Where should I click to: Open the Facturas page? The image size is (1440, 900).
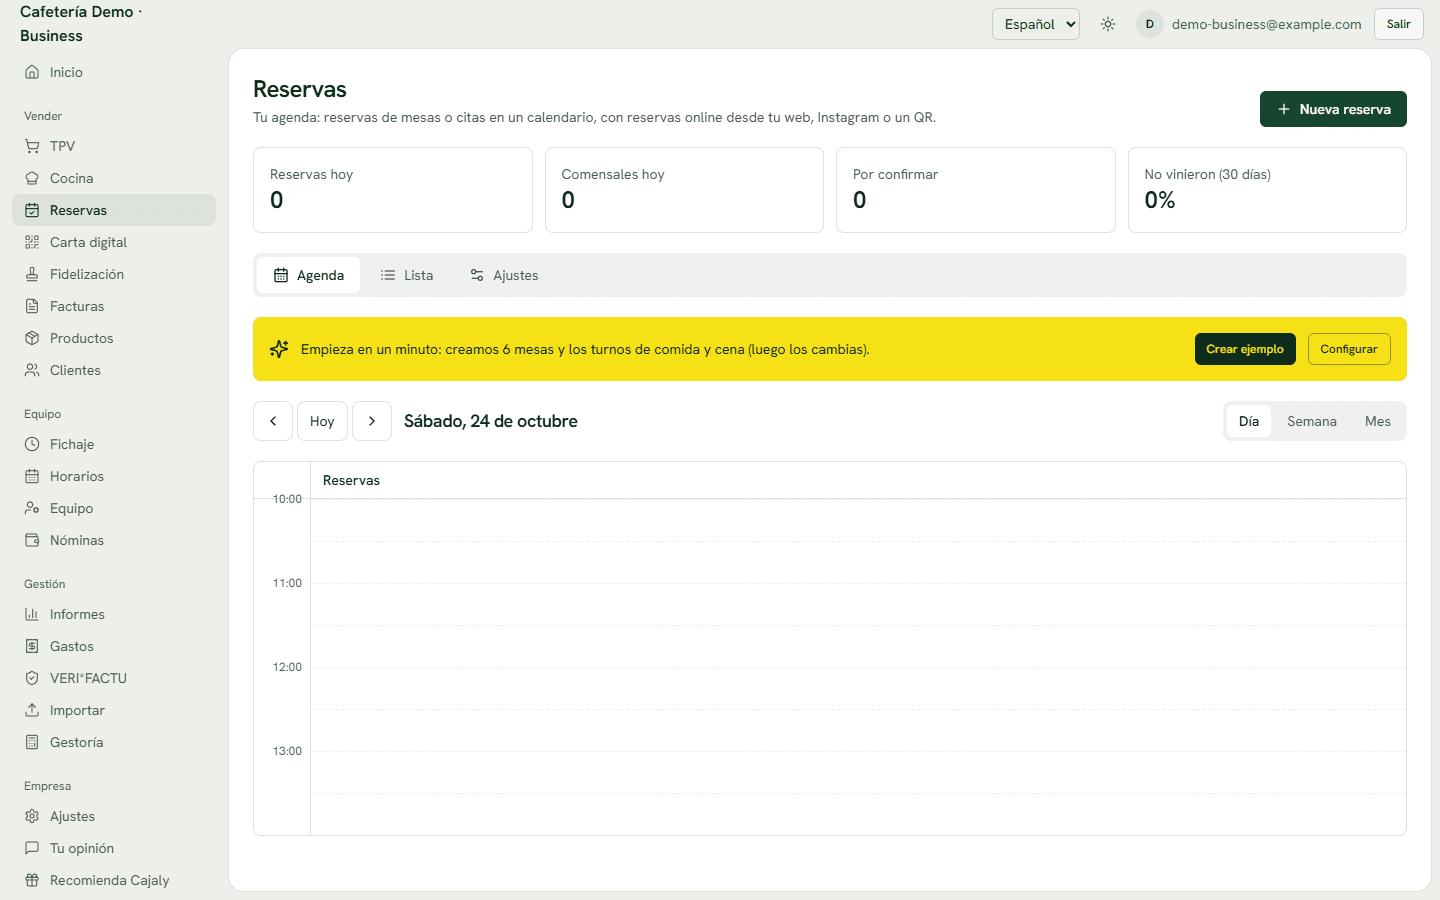point(114,306)
